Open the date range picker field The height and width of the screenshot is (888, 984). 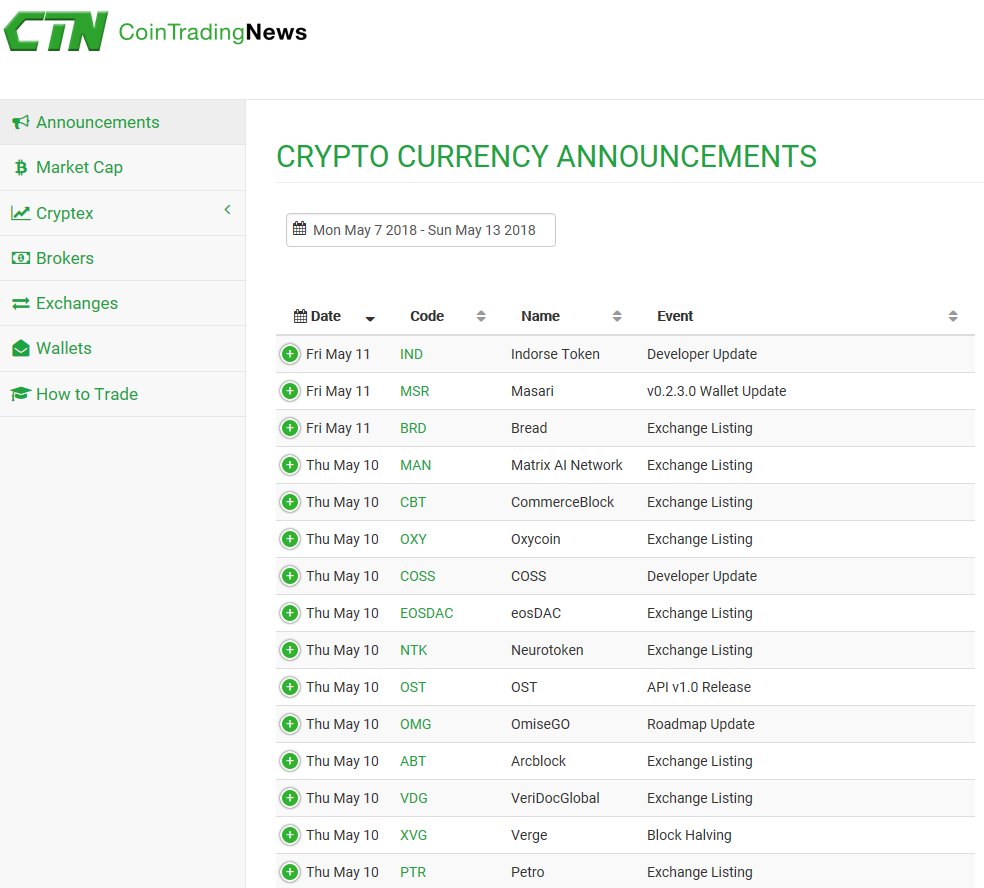[420, 230]
